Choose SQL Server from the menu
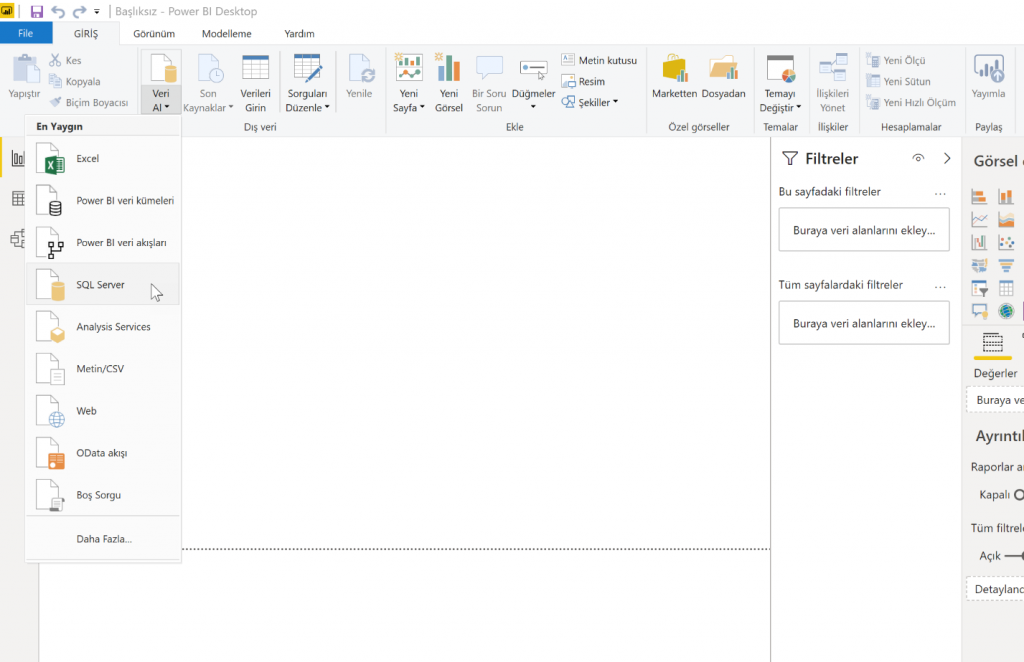The width and height of the screenshot is (1024, 662). (103, 285)
